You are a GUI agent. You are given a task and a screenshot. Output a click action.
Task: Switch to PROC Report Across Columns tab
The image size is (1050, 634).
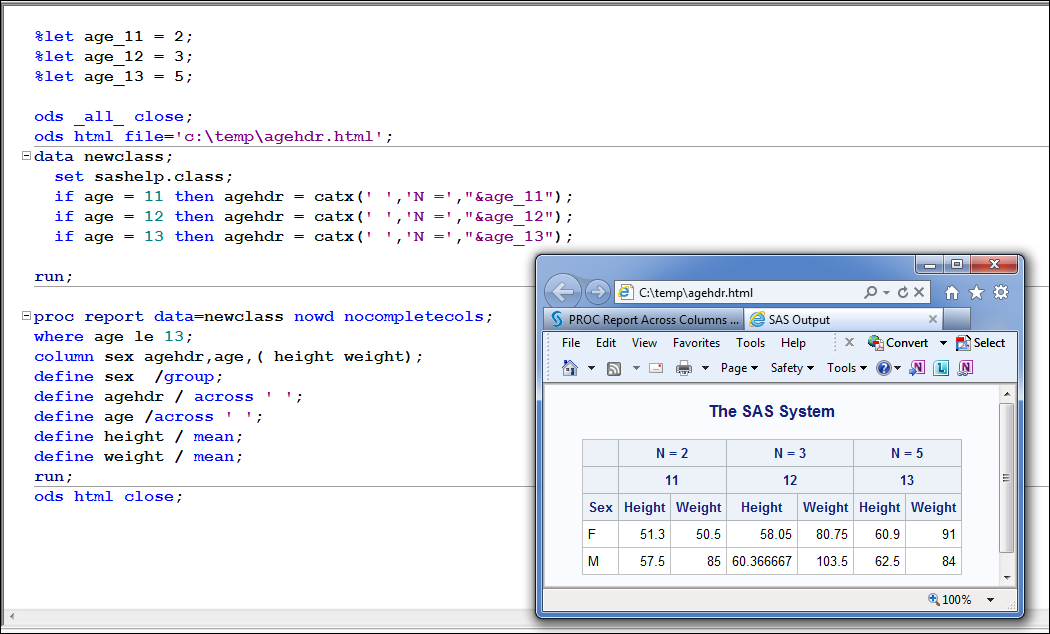(645, 320)
